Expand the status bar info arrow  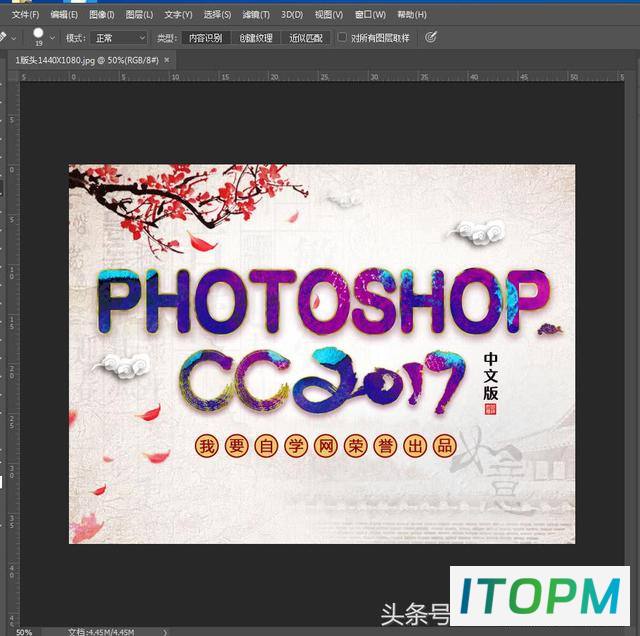(165, 632)
